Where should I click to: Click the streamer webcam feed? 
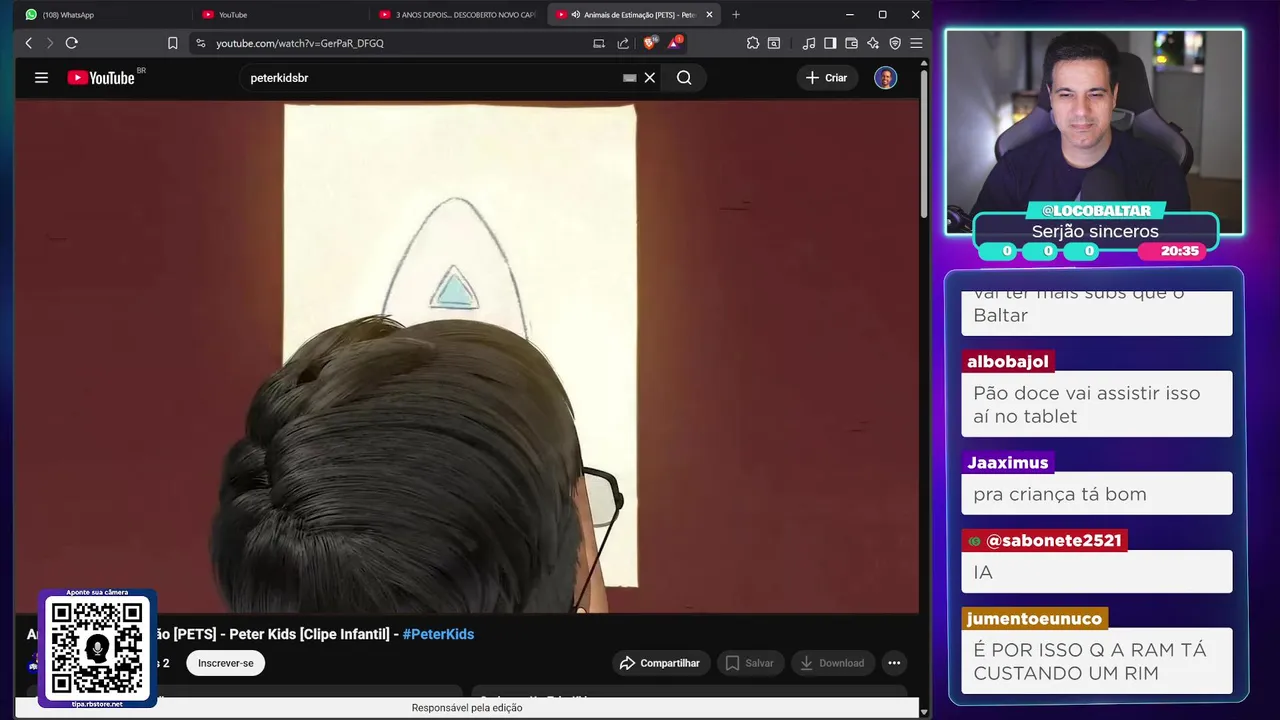tap(1095, 130)
